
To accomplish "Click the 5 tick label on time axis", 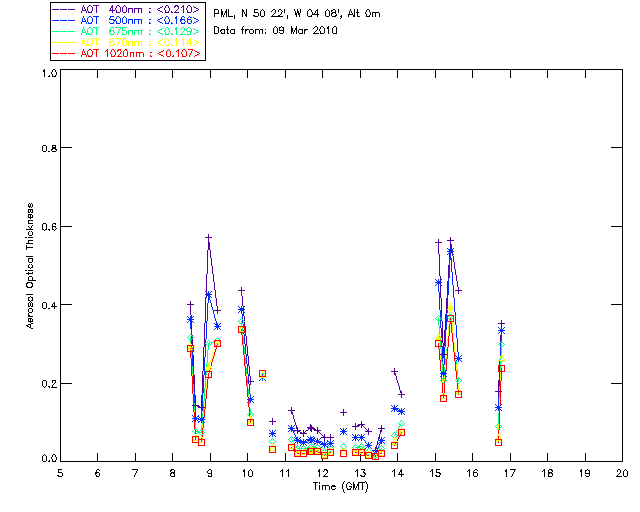I will pyautogui.click(x=60, y=472).
